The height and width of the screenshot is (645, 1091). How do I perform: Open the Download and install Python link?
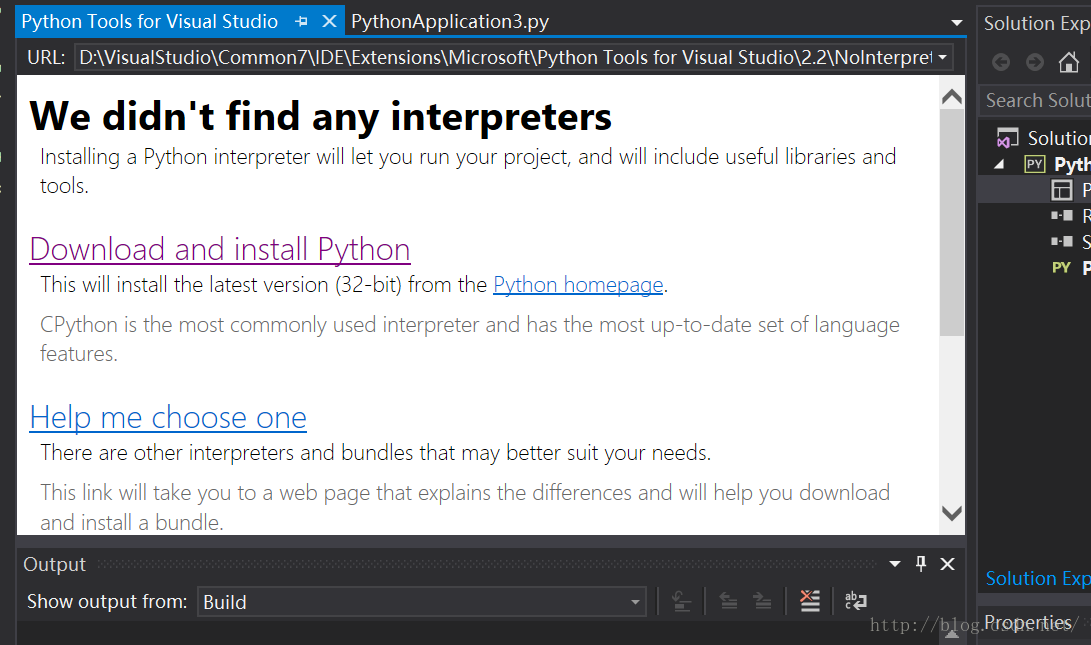[x=220, y=249]
